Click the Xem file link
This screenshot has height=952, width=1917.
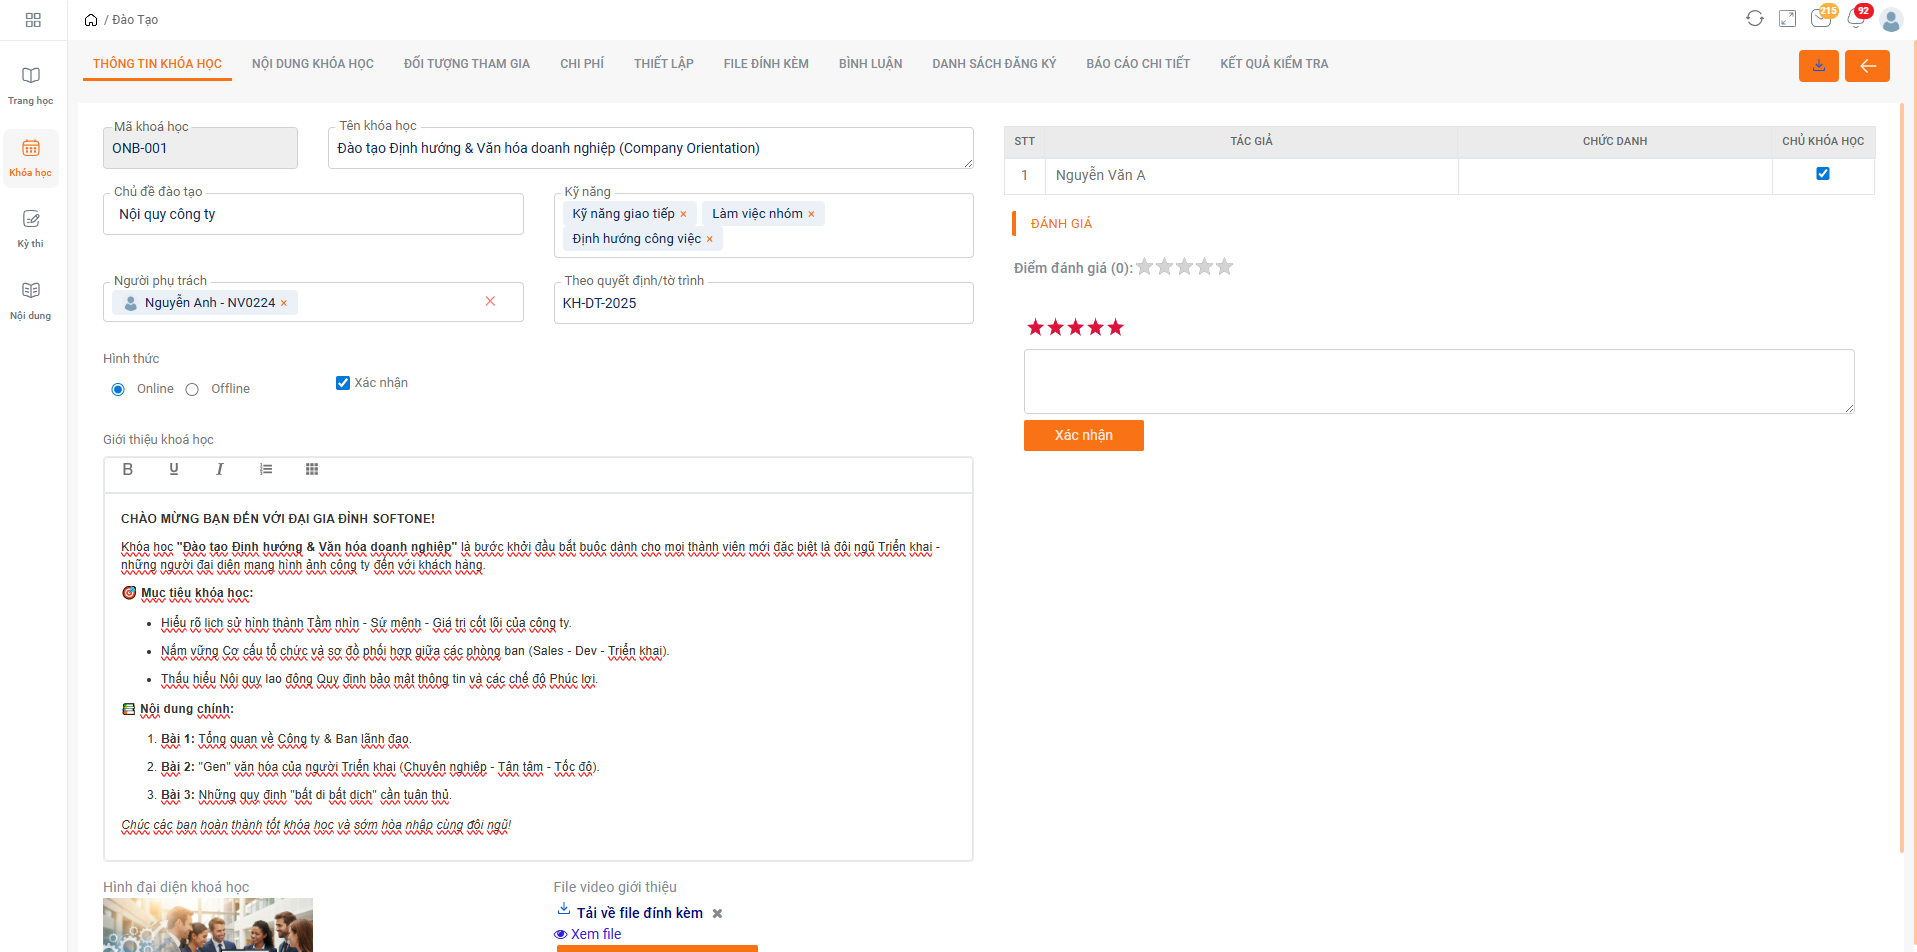[x=595, y=934]
